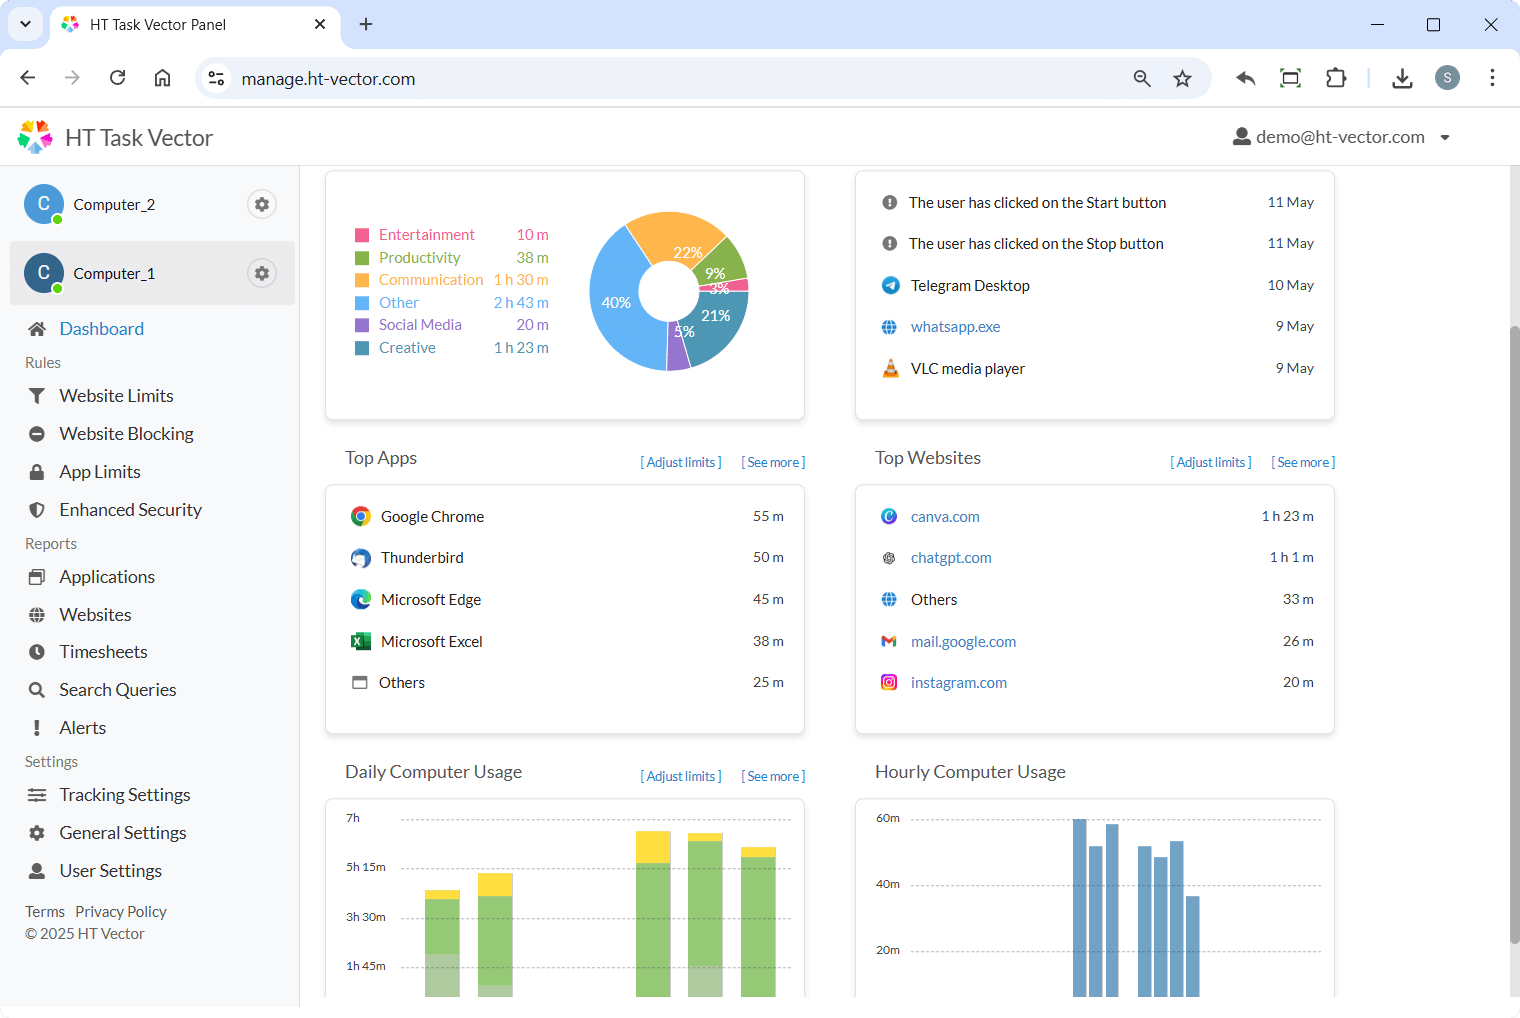
Task: View the Timesheets report
Action: [x=103, y=651]
